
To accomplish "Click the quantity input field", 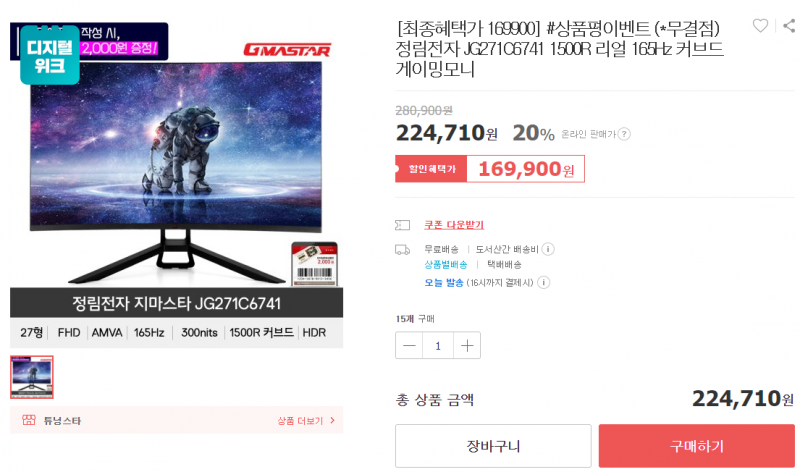I will [x=438, y=345].
